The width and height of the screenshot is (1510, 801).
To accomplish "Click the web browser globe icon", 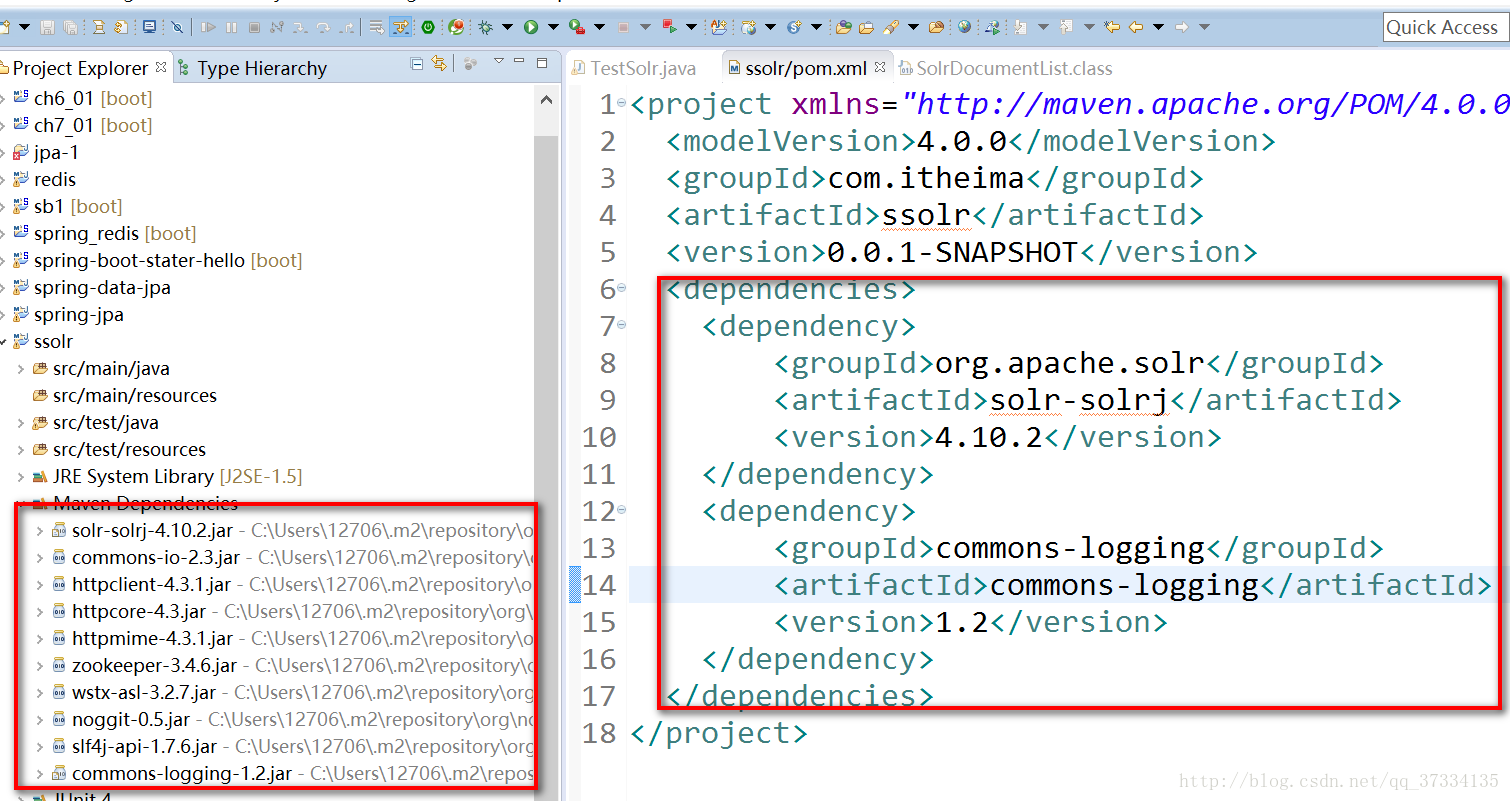I will tap(964, 27).
